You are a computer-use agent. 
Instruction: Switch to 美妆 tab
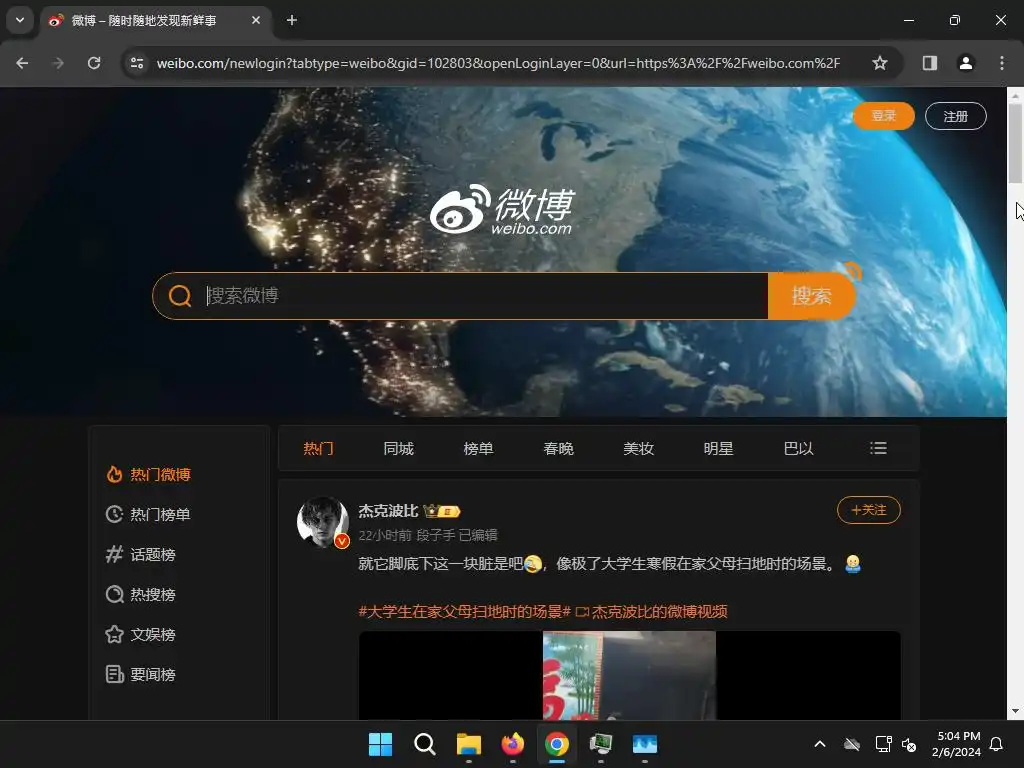click(639, 449)
